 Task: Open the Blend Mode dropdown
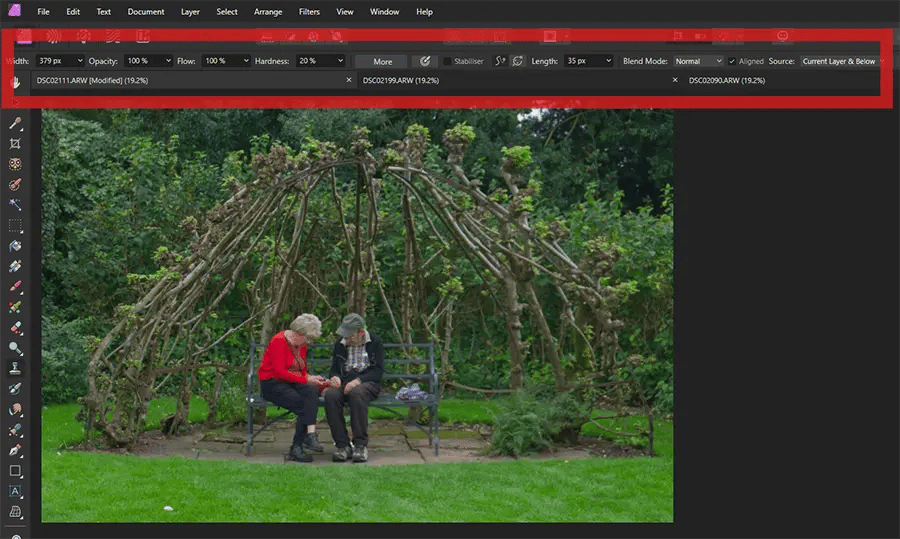(698, 61)
